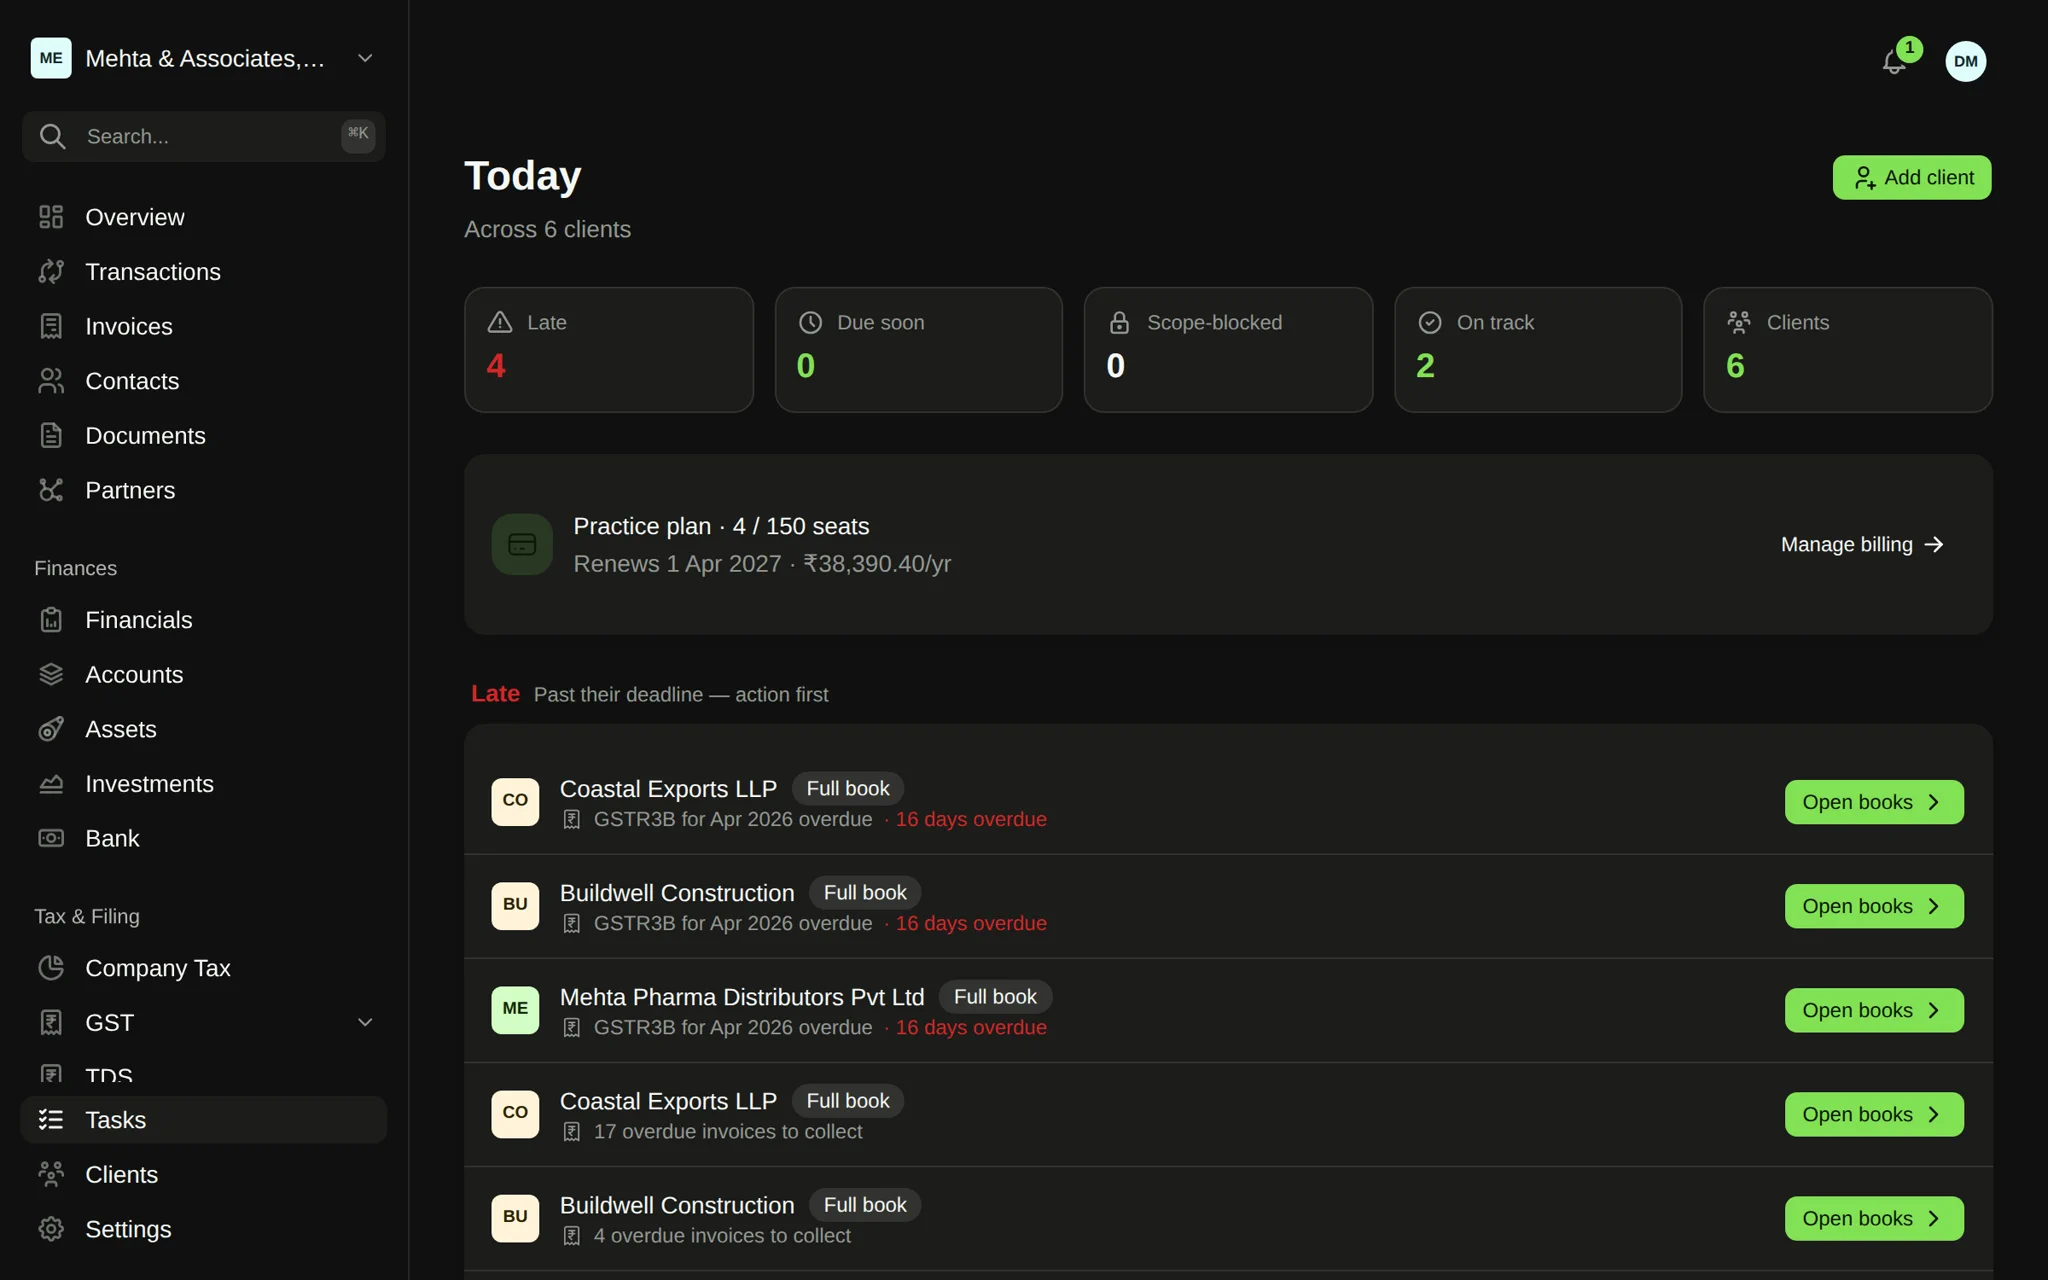Click the Scope-blocked summary card
This screenshot has height=1280, width=2048.
click(x=1228, y=350)
